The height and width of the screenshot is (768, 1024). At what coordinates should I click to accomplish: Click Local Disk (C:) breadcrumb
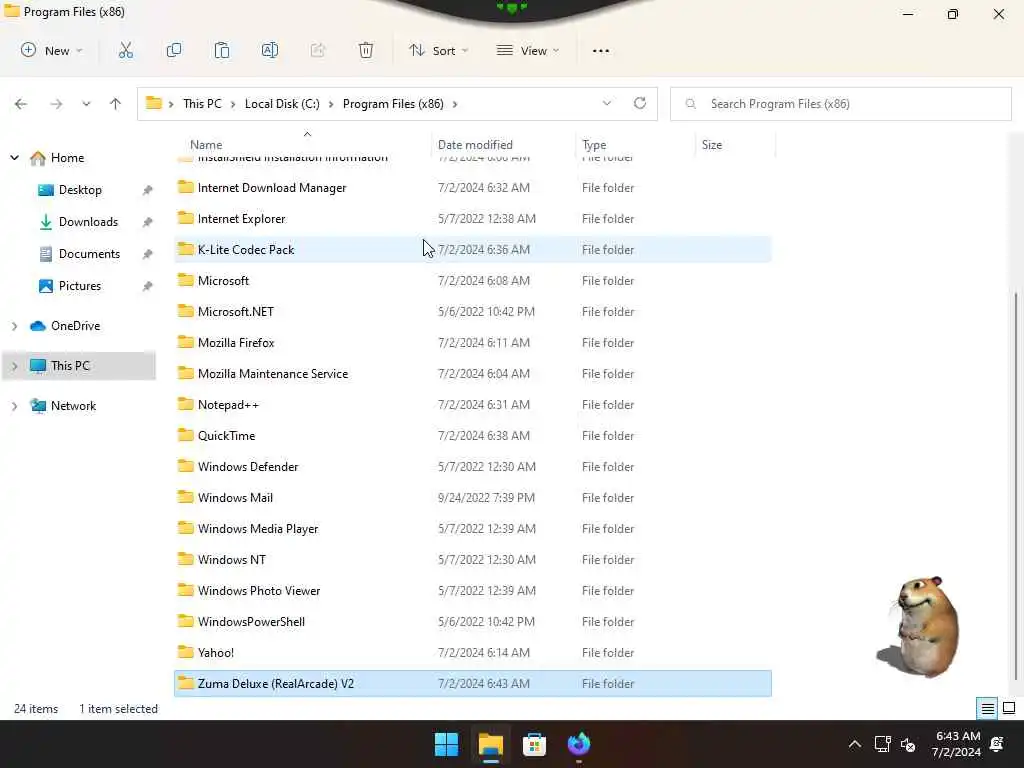tap(282, 104)
